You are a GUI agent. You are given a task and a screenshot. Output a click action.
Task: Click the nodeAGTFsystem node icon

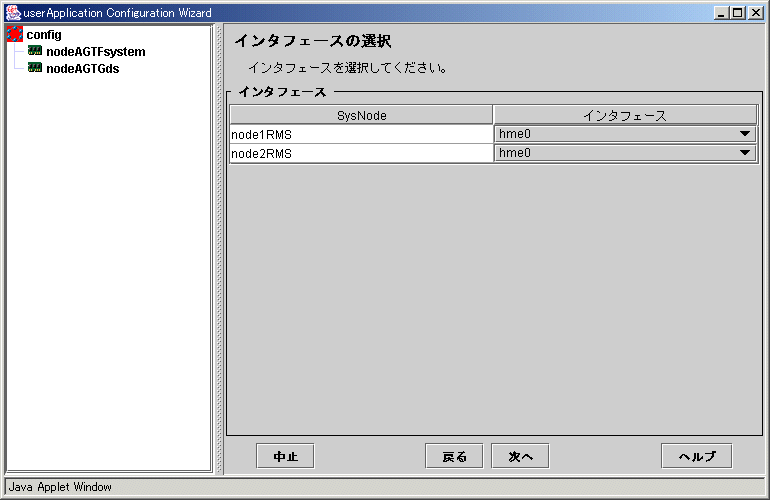coord(35,51)
